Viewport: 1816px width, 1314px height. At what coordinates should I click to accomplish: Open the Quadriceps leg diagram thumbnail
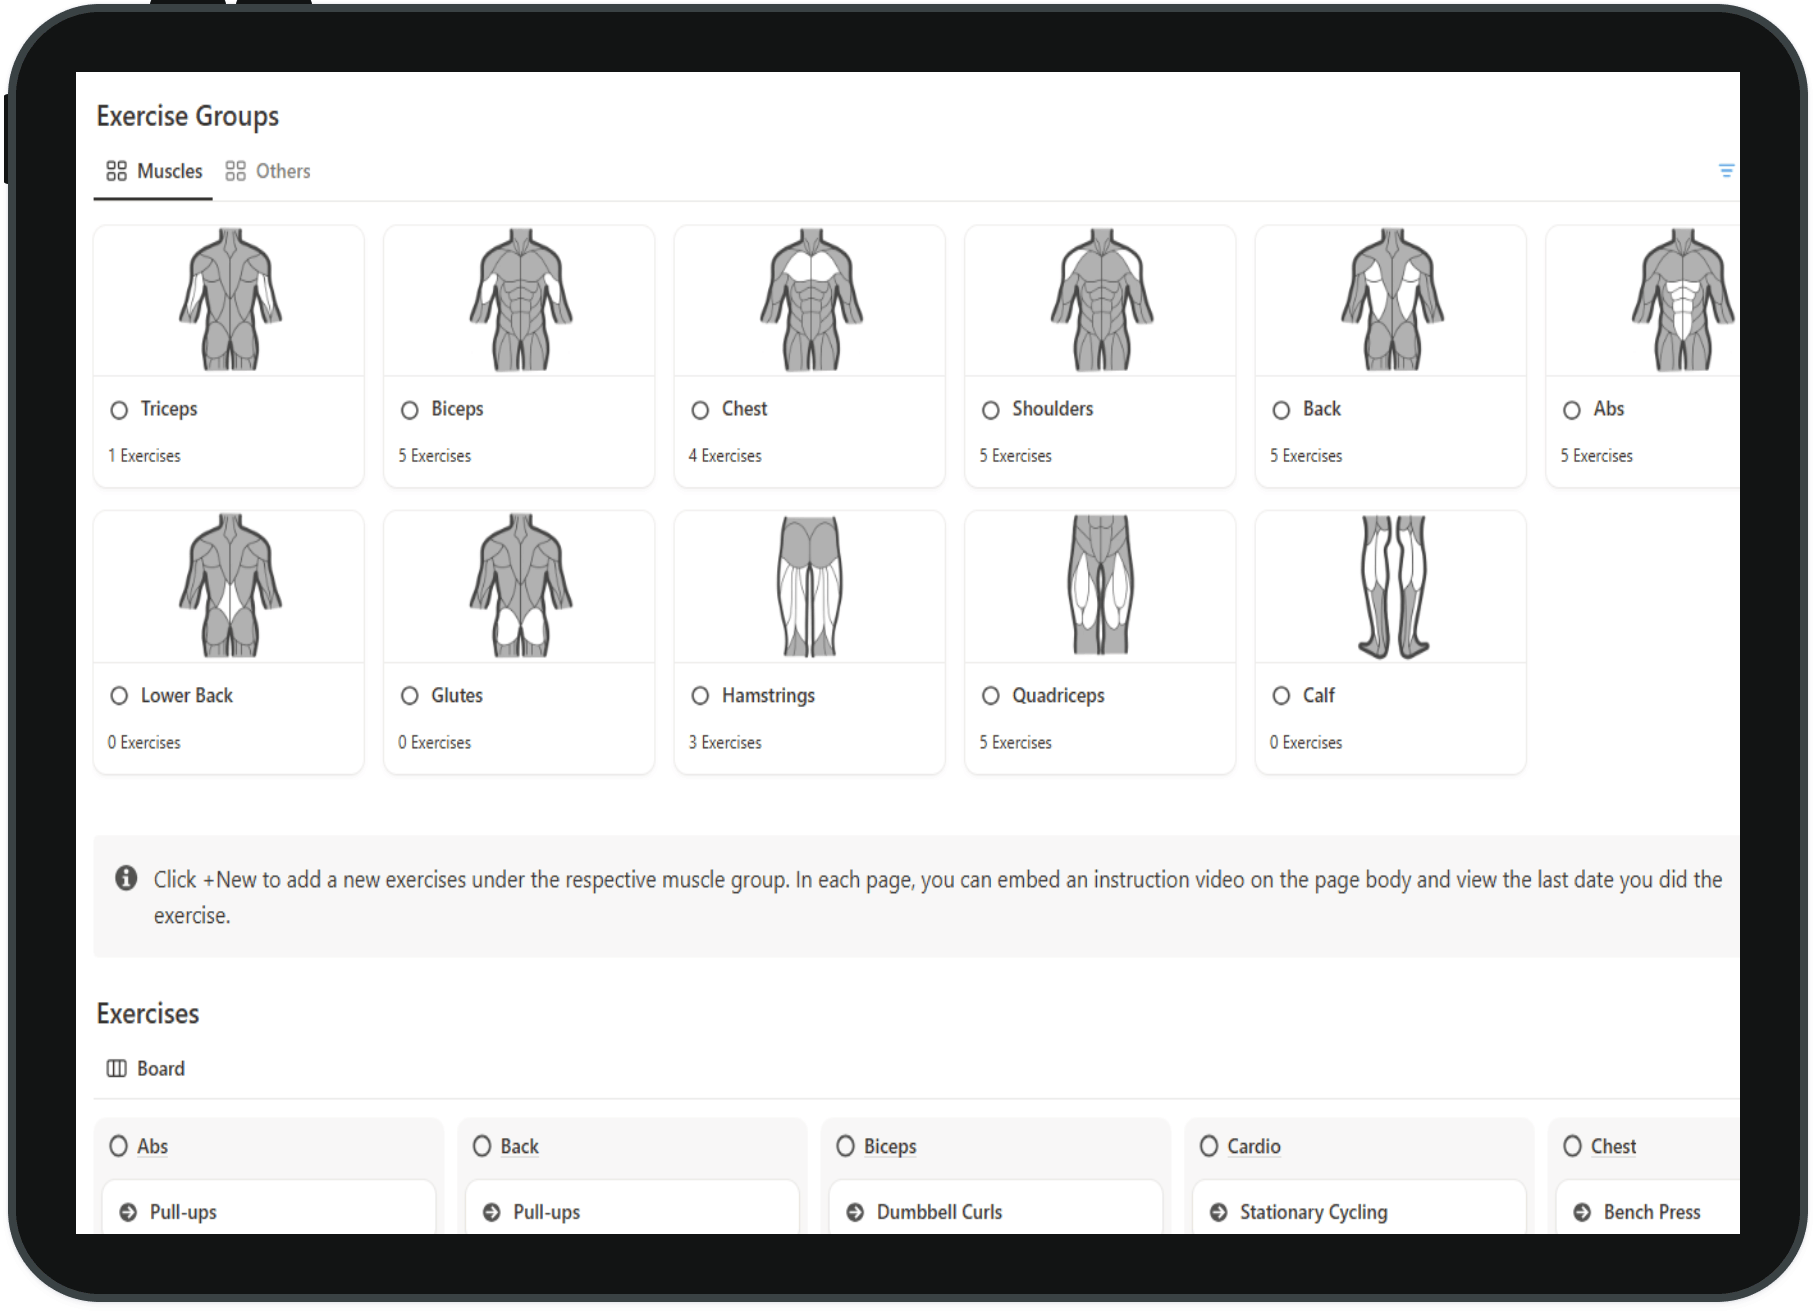(x=1101, y=586)
